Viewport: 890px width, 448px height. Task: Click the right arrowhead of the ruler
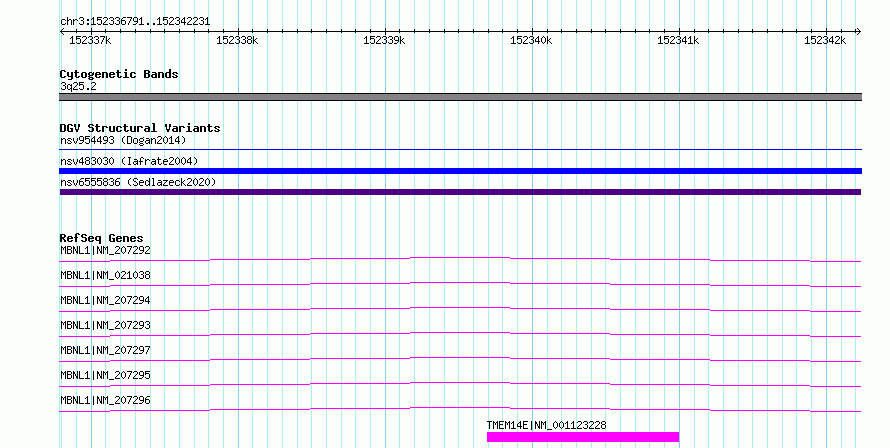pyautogui.click(x=859, y=32)
